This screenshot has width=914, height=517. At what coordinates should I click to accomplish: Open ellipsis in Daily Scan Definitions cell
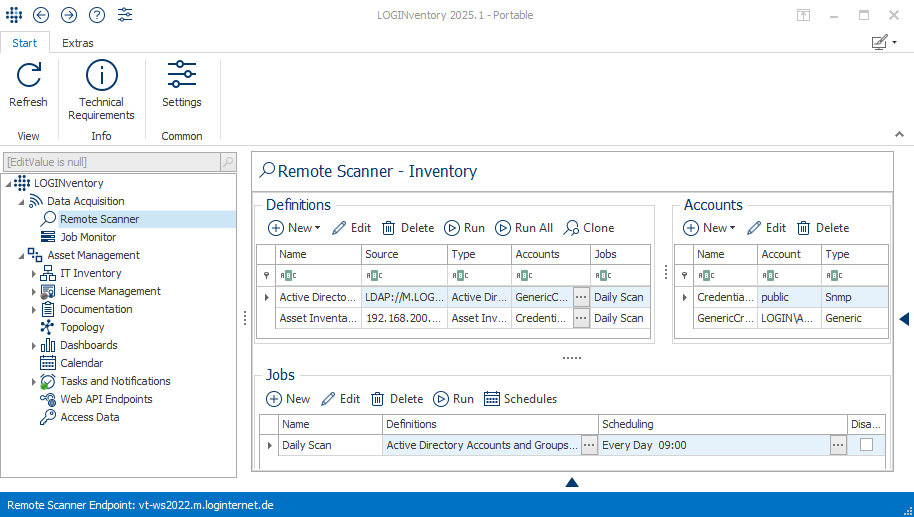coord(589,445)
